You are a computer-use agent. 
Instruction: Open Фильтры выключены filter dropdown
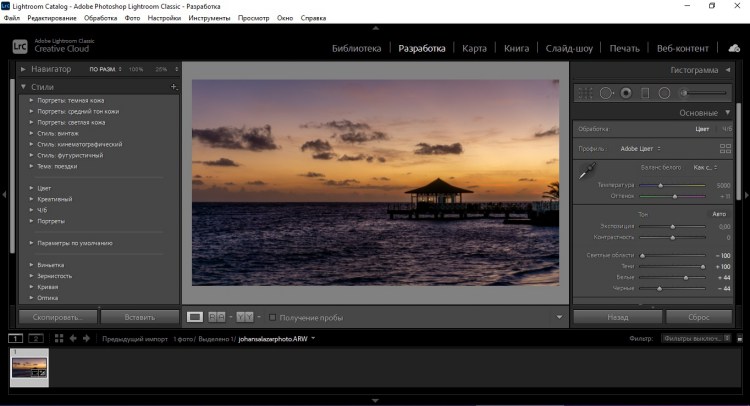[x=696, y=339]
